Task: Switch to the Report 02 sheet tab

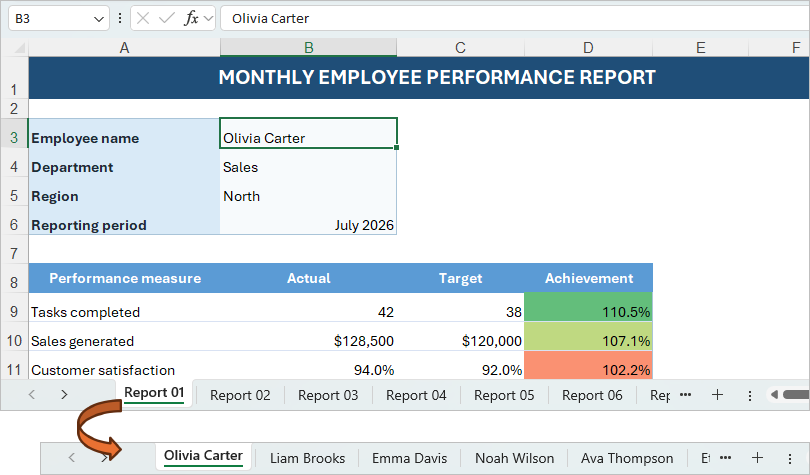Action: tap(240, 395)
